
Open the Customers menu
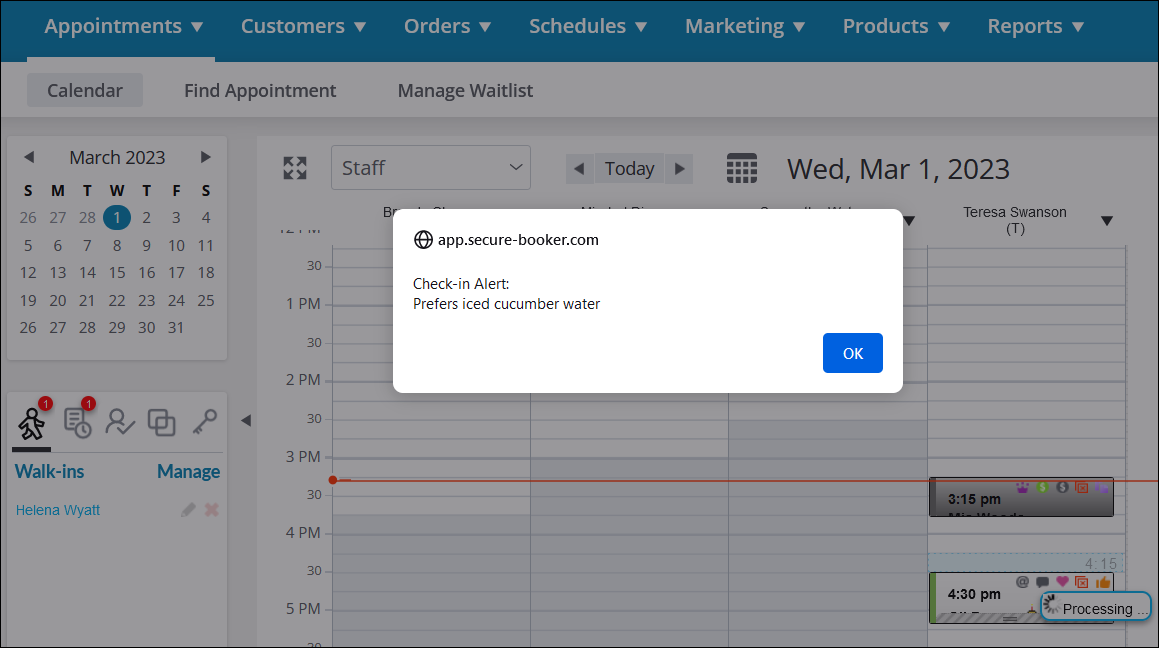point(303,27)
